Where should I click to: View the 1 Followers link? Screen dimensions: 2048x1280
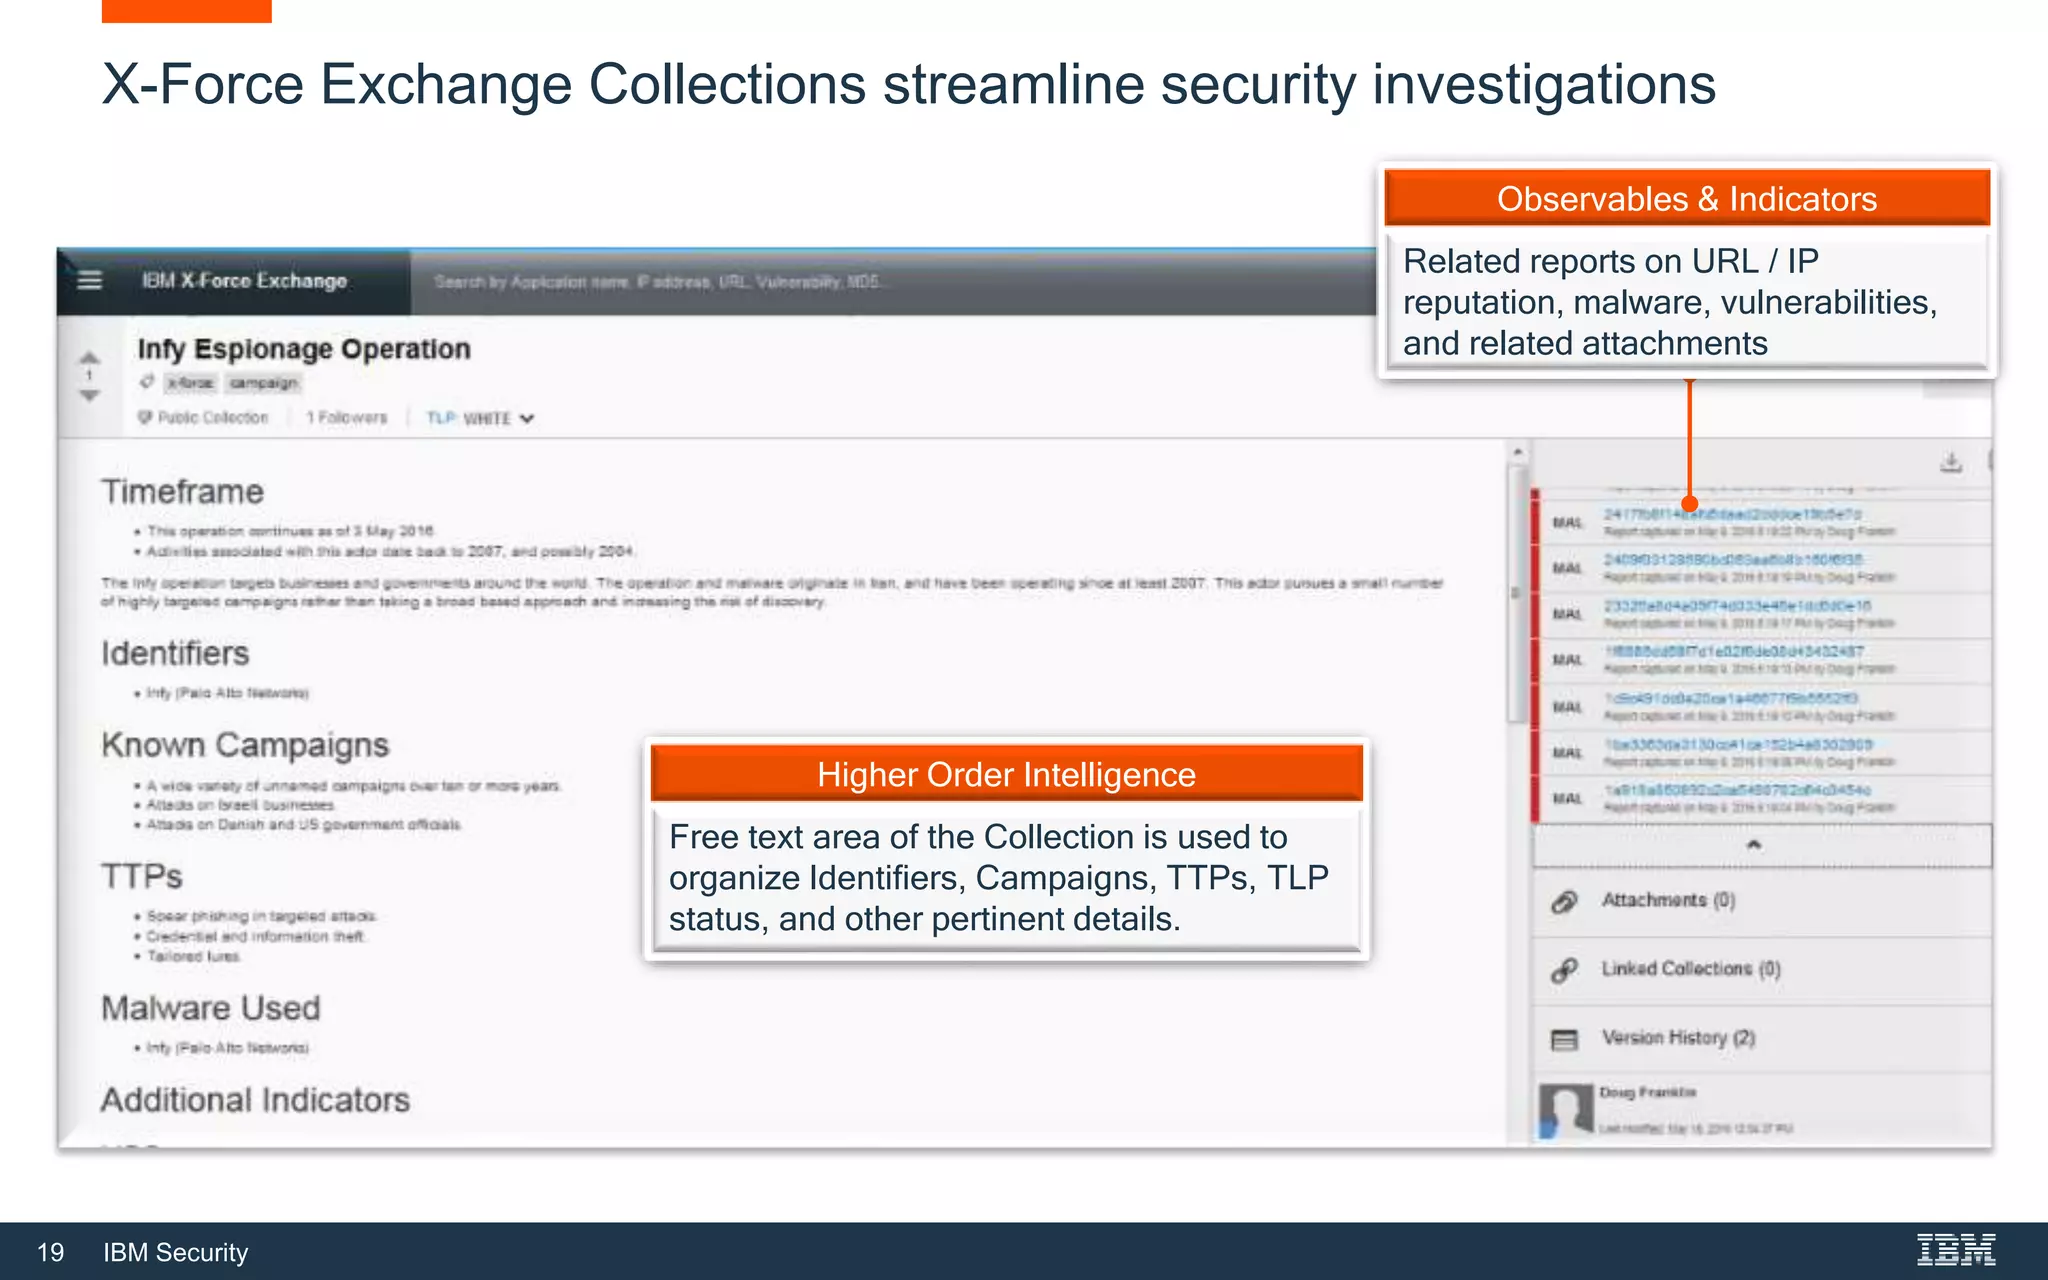pyautogui.click(x=346, y=417)
